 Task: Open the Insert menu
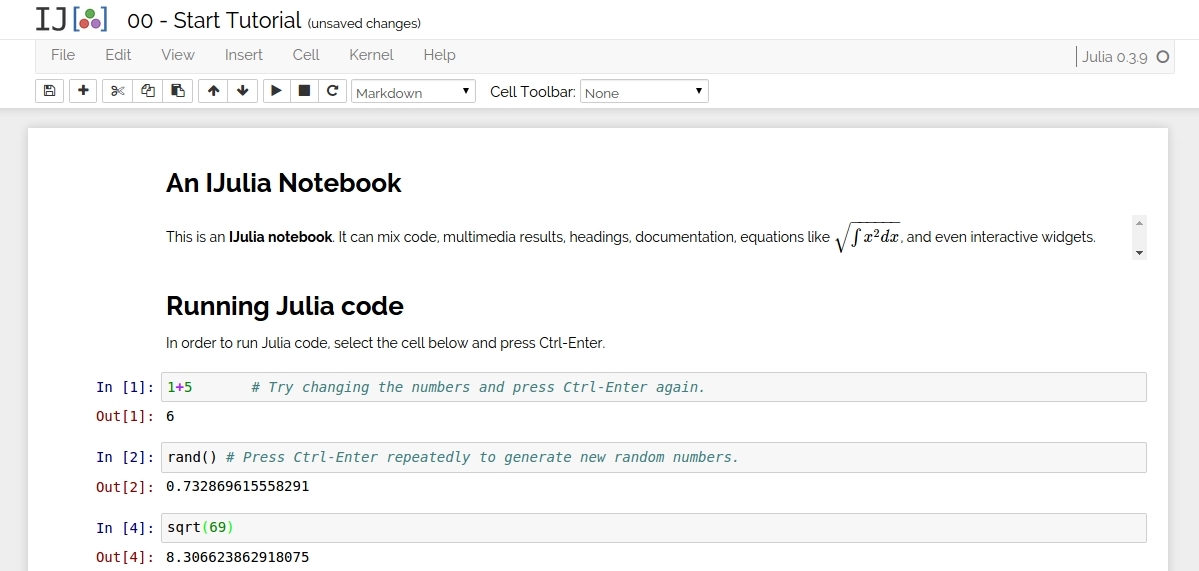tap(244, 55)
